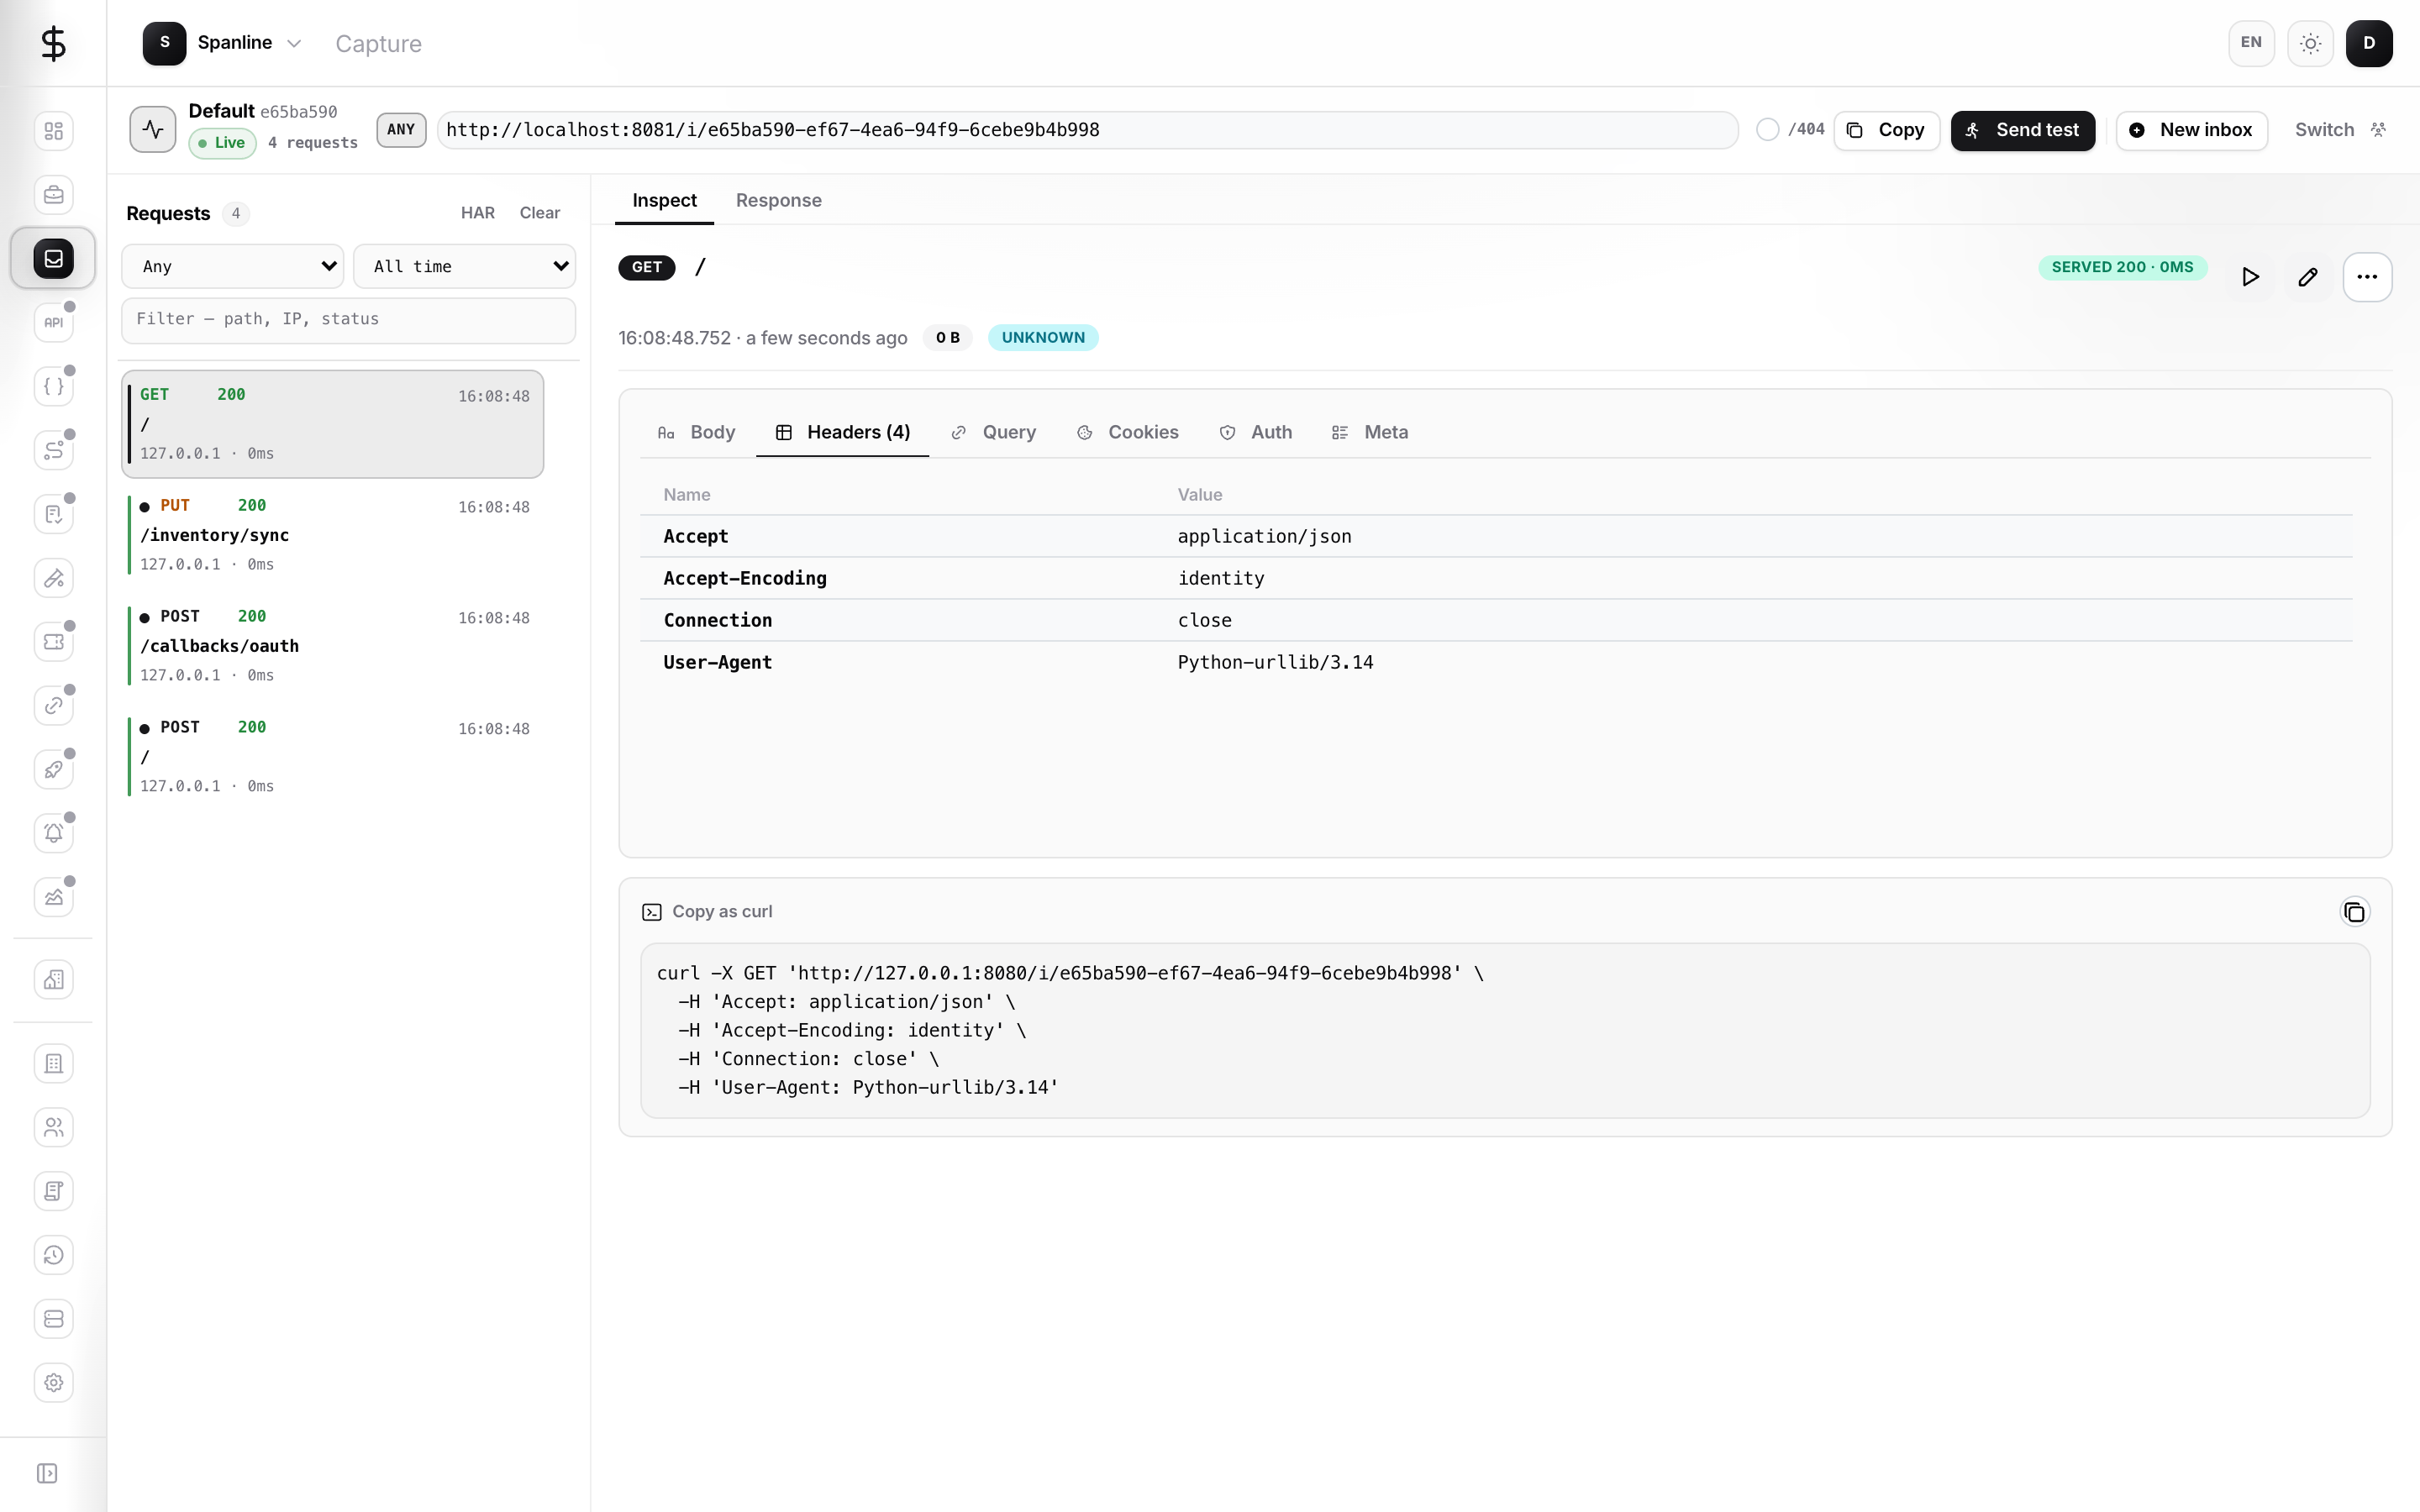Clear the requests list
The image size is (2420, 1512).
(x=540, y=213)
